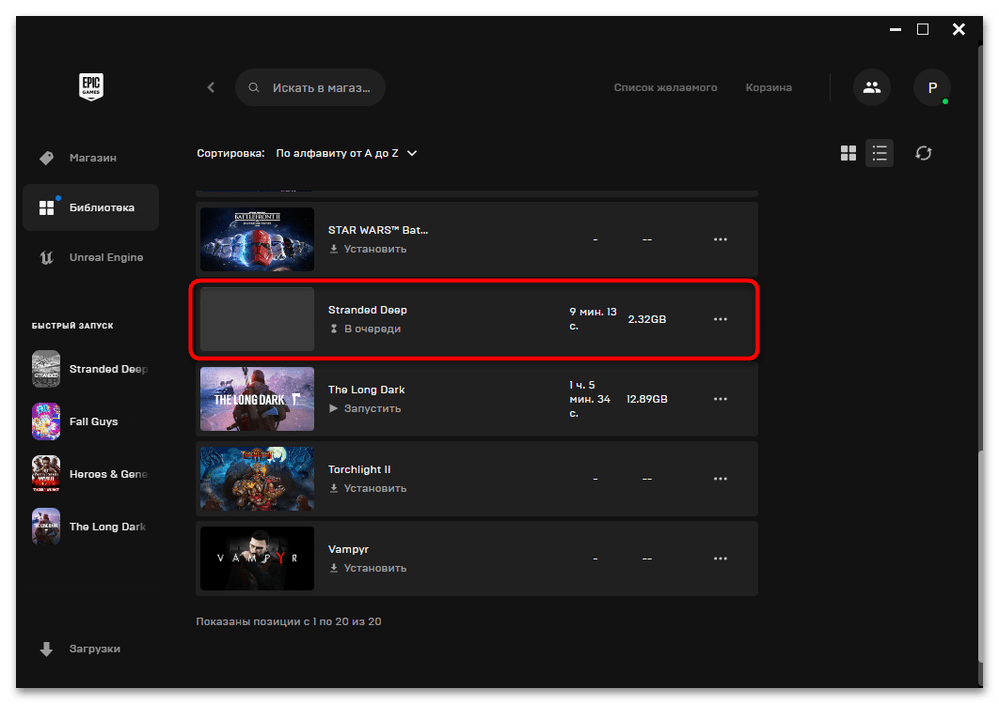Image resolution: width=999 pixels, height=704 pixels.
Task: Click Stranded Deep 2.32GB size
Action: 647,319
